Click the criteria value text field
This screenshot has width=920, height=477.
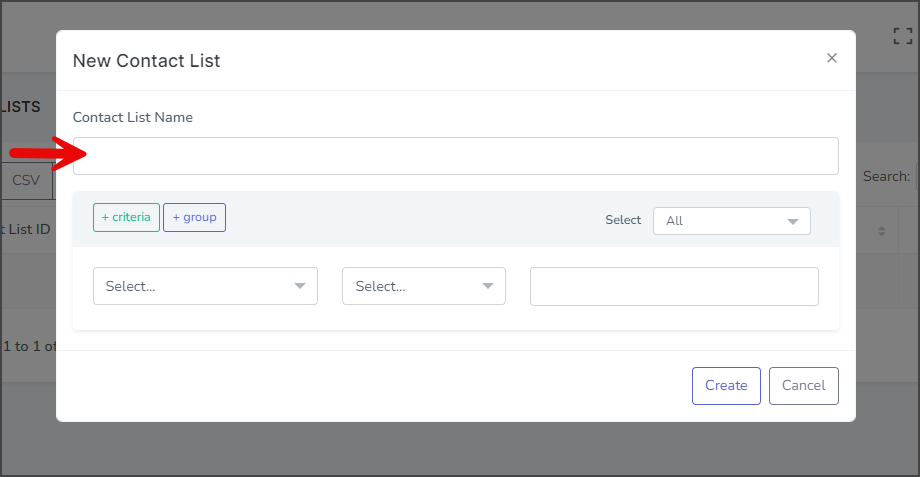coord(674,286)
